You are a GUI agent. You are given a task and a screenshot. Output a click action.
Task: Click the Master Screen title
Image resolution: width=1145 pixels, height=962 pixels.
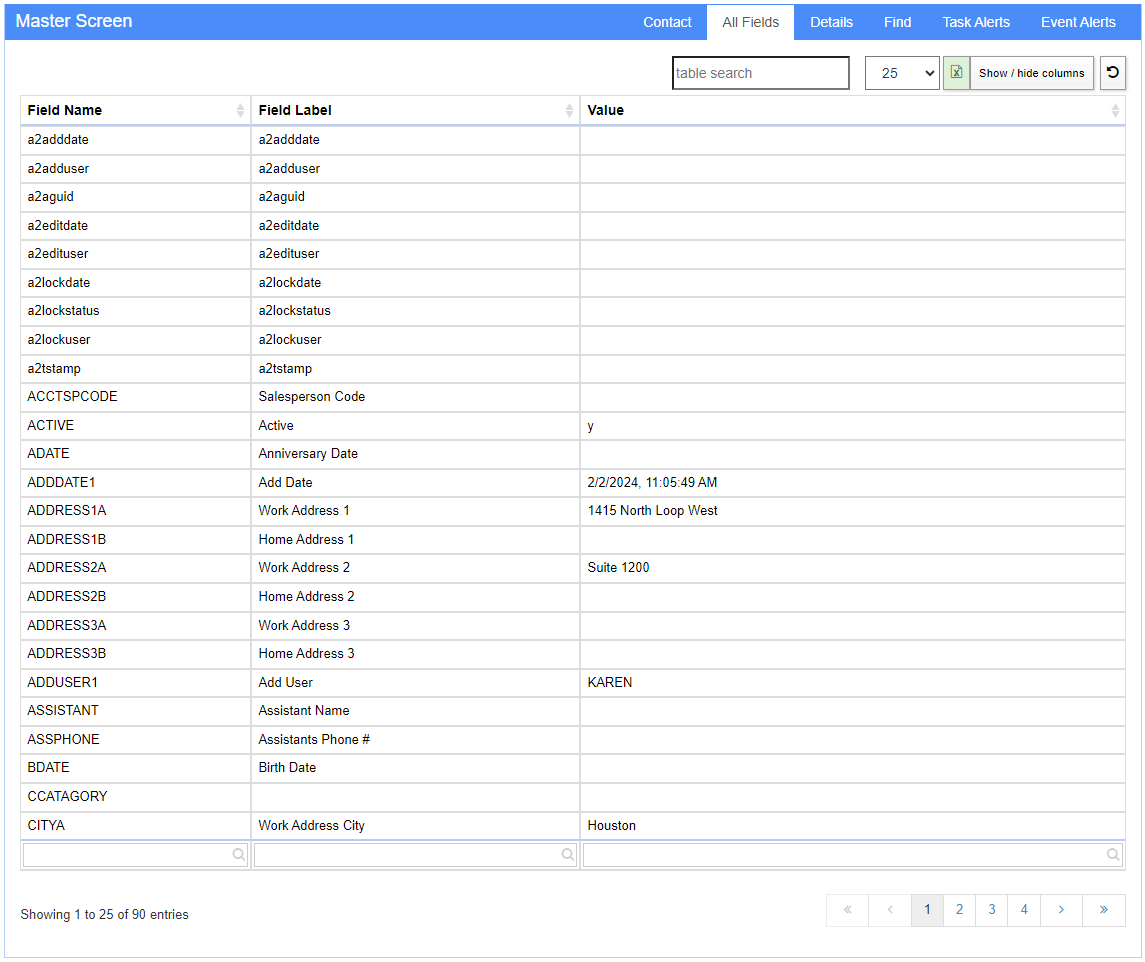[x=74, y=21]
